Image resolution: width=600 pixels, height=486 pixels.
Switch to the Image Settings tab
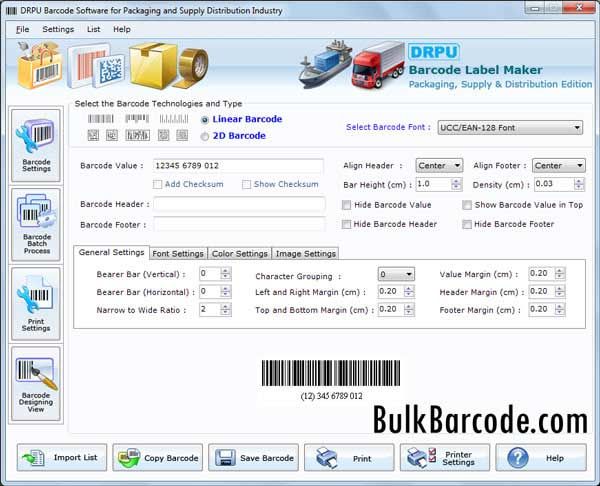(x=305, y=254)
